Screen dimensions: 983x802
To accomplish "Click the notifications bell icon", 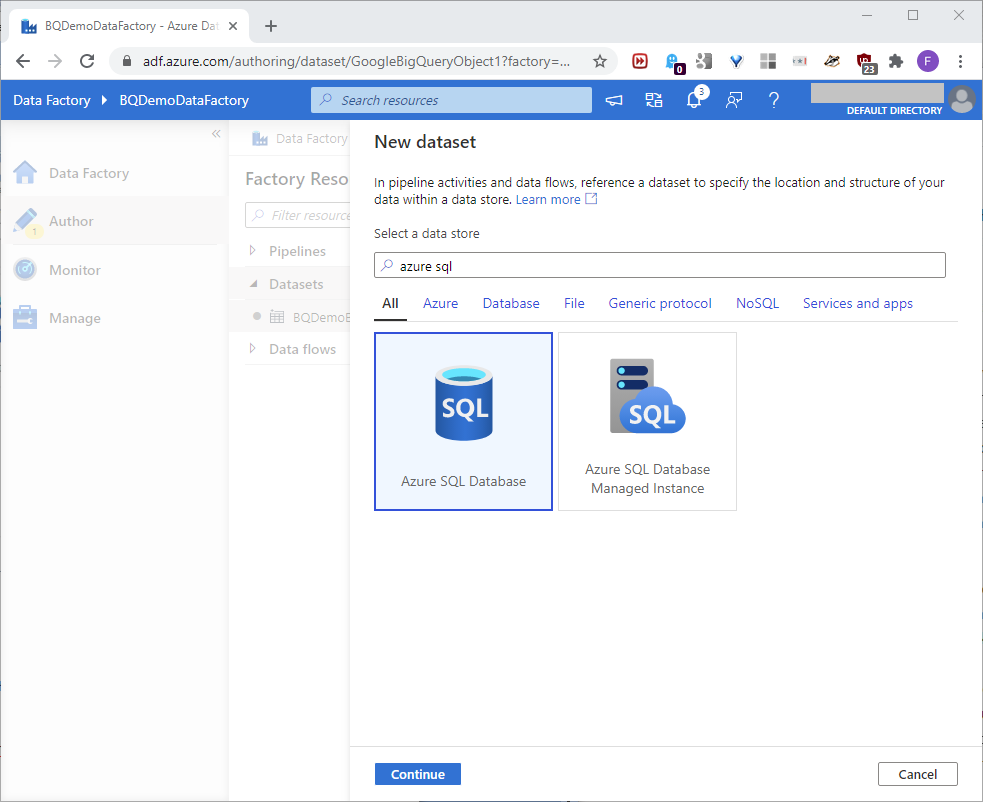I will (694, 100).
